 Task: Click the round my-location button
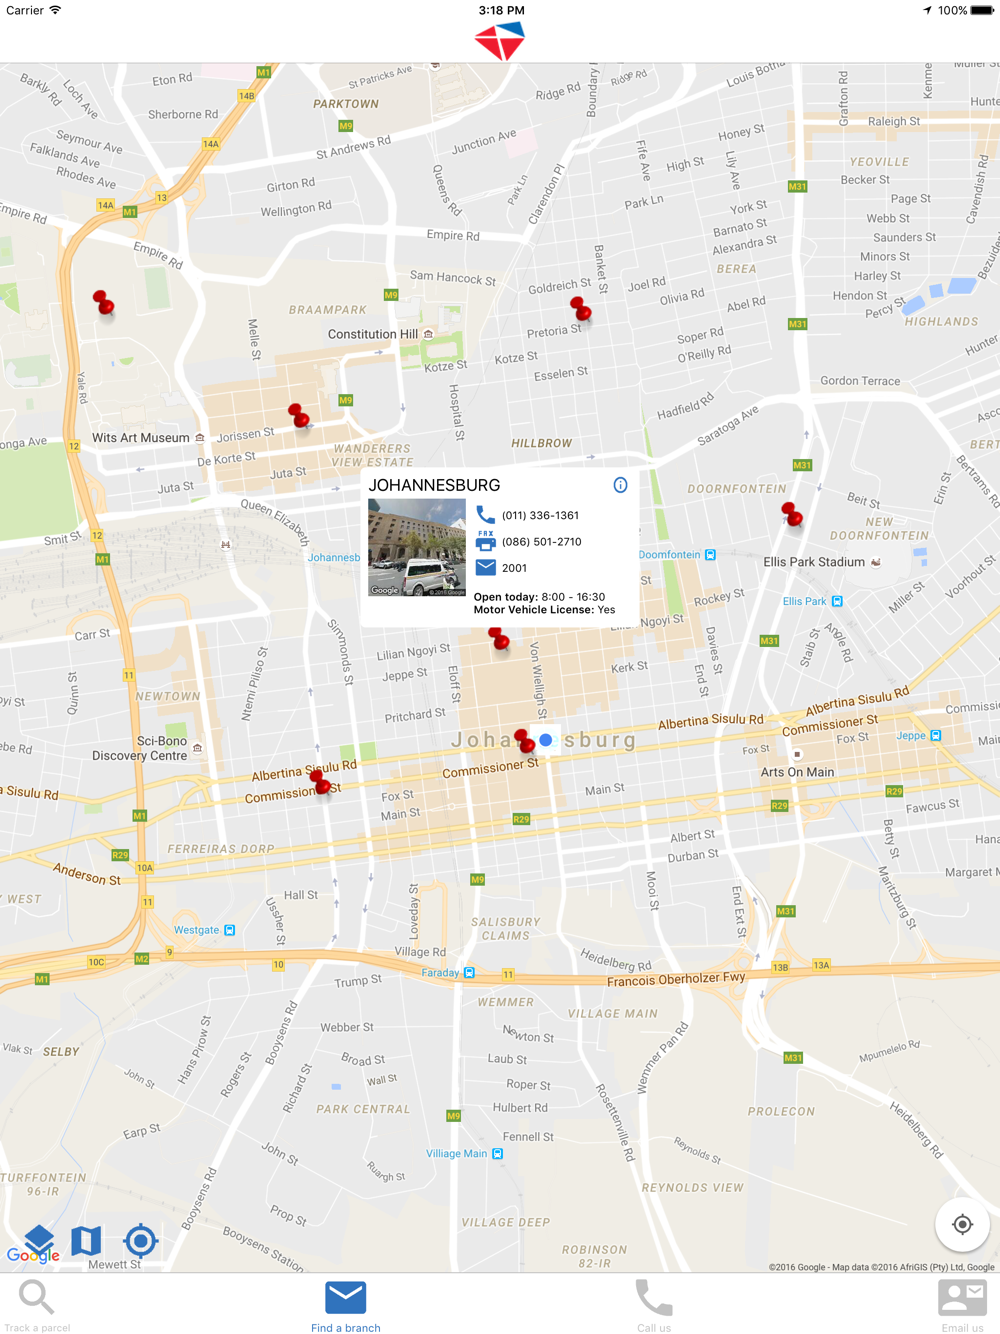point(962,1224)
